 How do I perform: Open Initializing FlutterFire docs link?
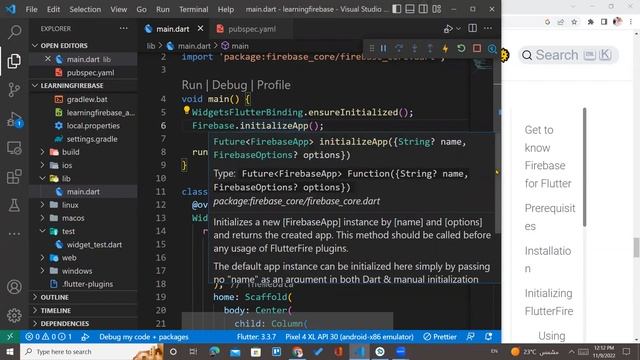(549, 302)
